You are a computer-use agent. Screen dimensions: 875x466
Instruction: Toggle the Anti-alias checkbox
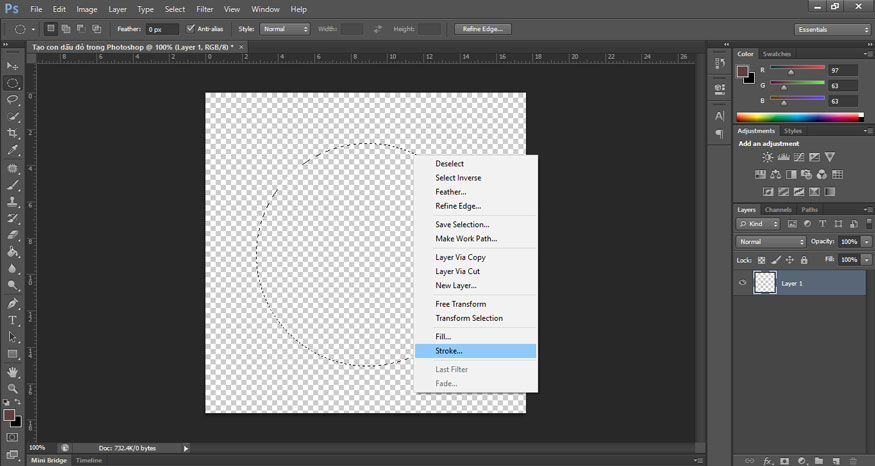190,29
